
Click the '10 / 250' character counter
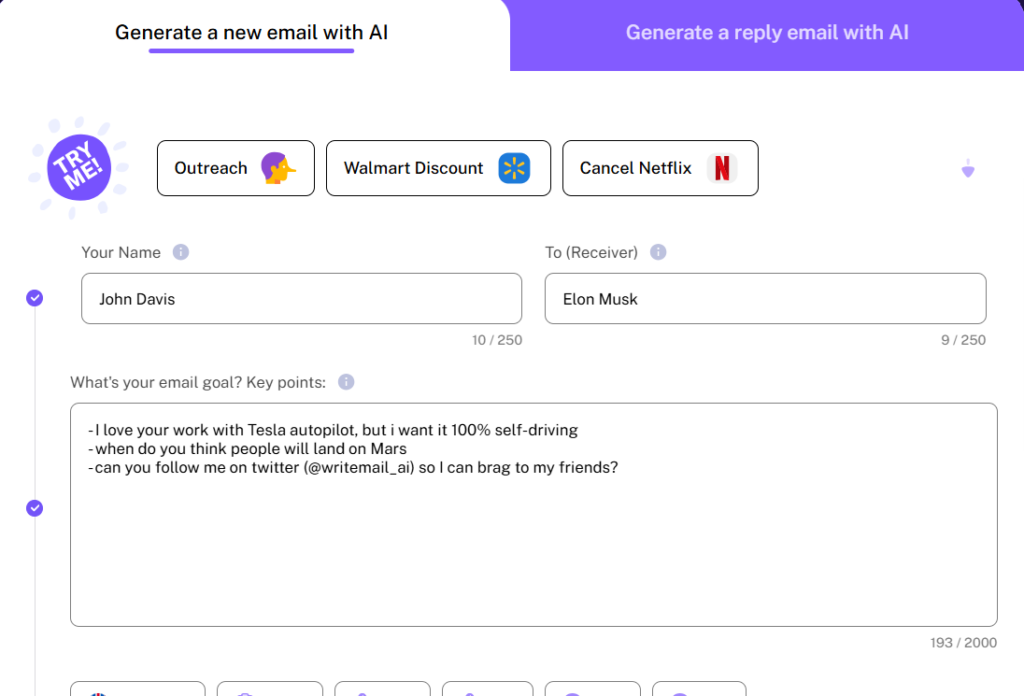[497, 340]
